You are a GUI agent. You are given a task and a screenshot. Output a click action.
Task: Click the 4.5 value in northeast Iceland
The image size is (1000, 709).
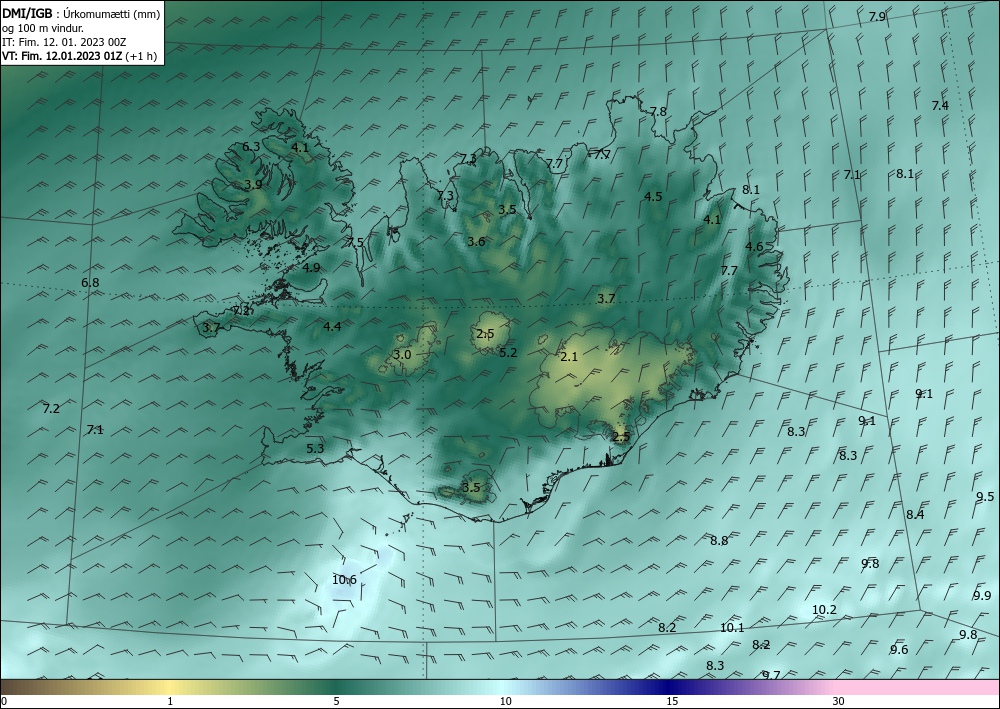click(x=653, y=196)
